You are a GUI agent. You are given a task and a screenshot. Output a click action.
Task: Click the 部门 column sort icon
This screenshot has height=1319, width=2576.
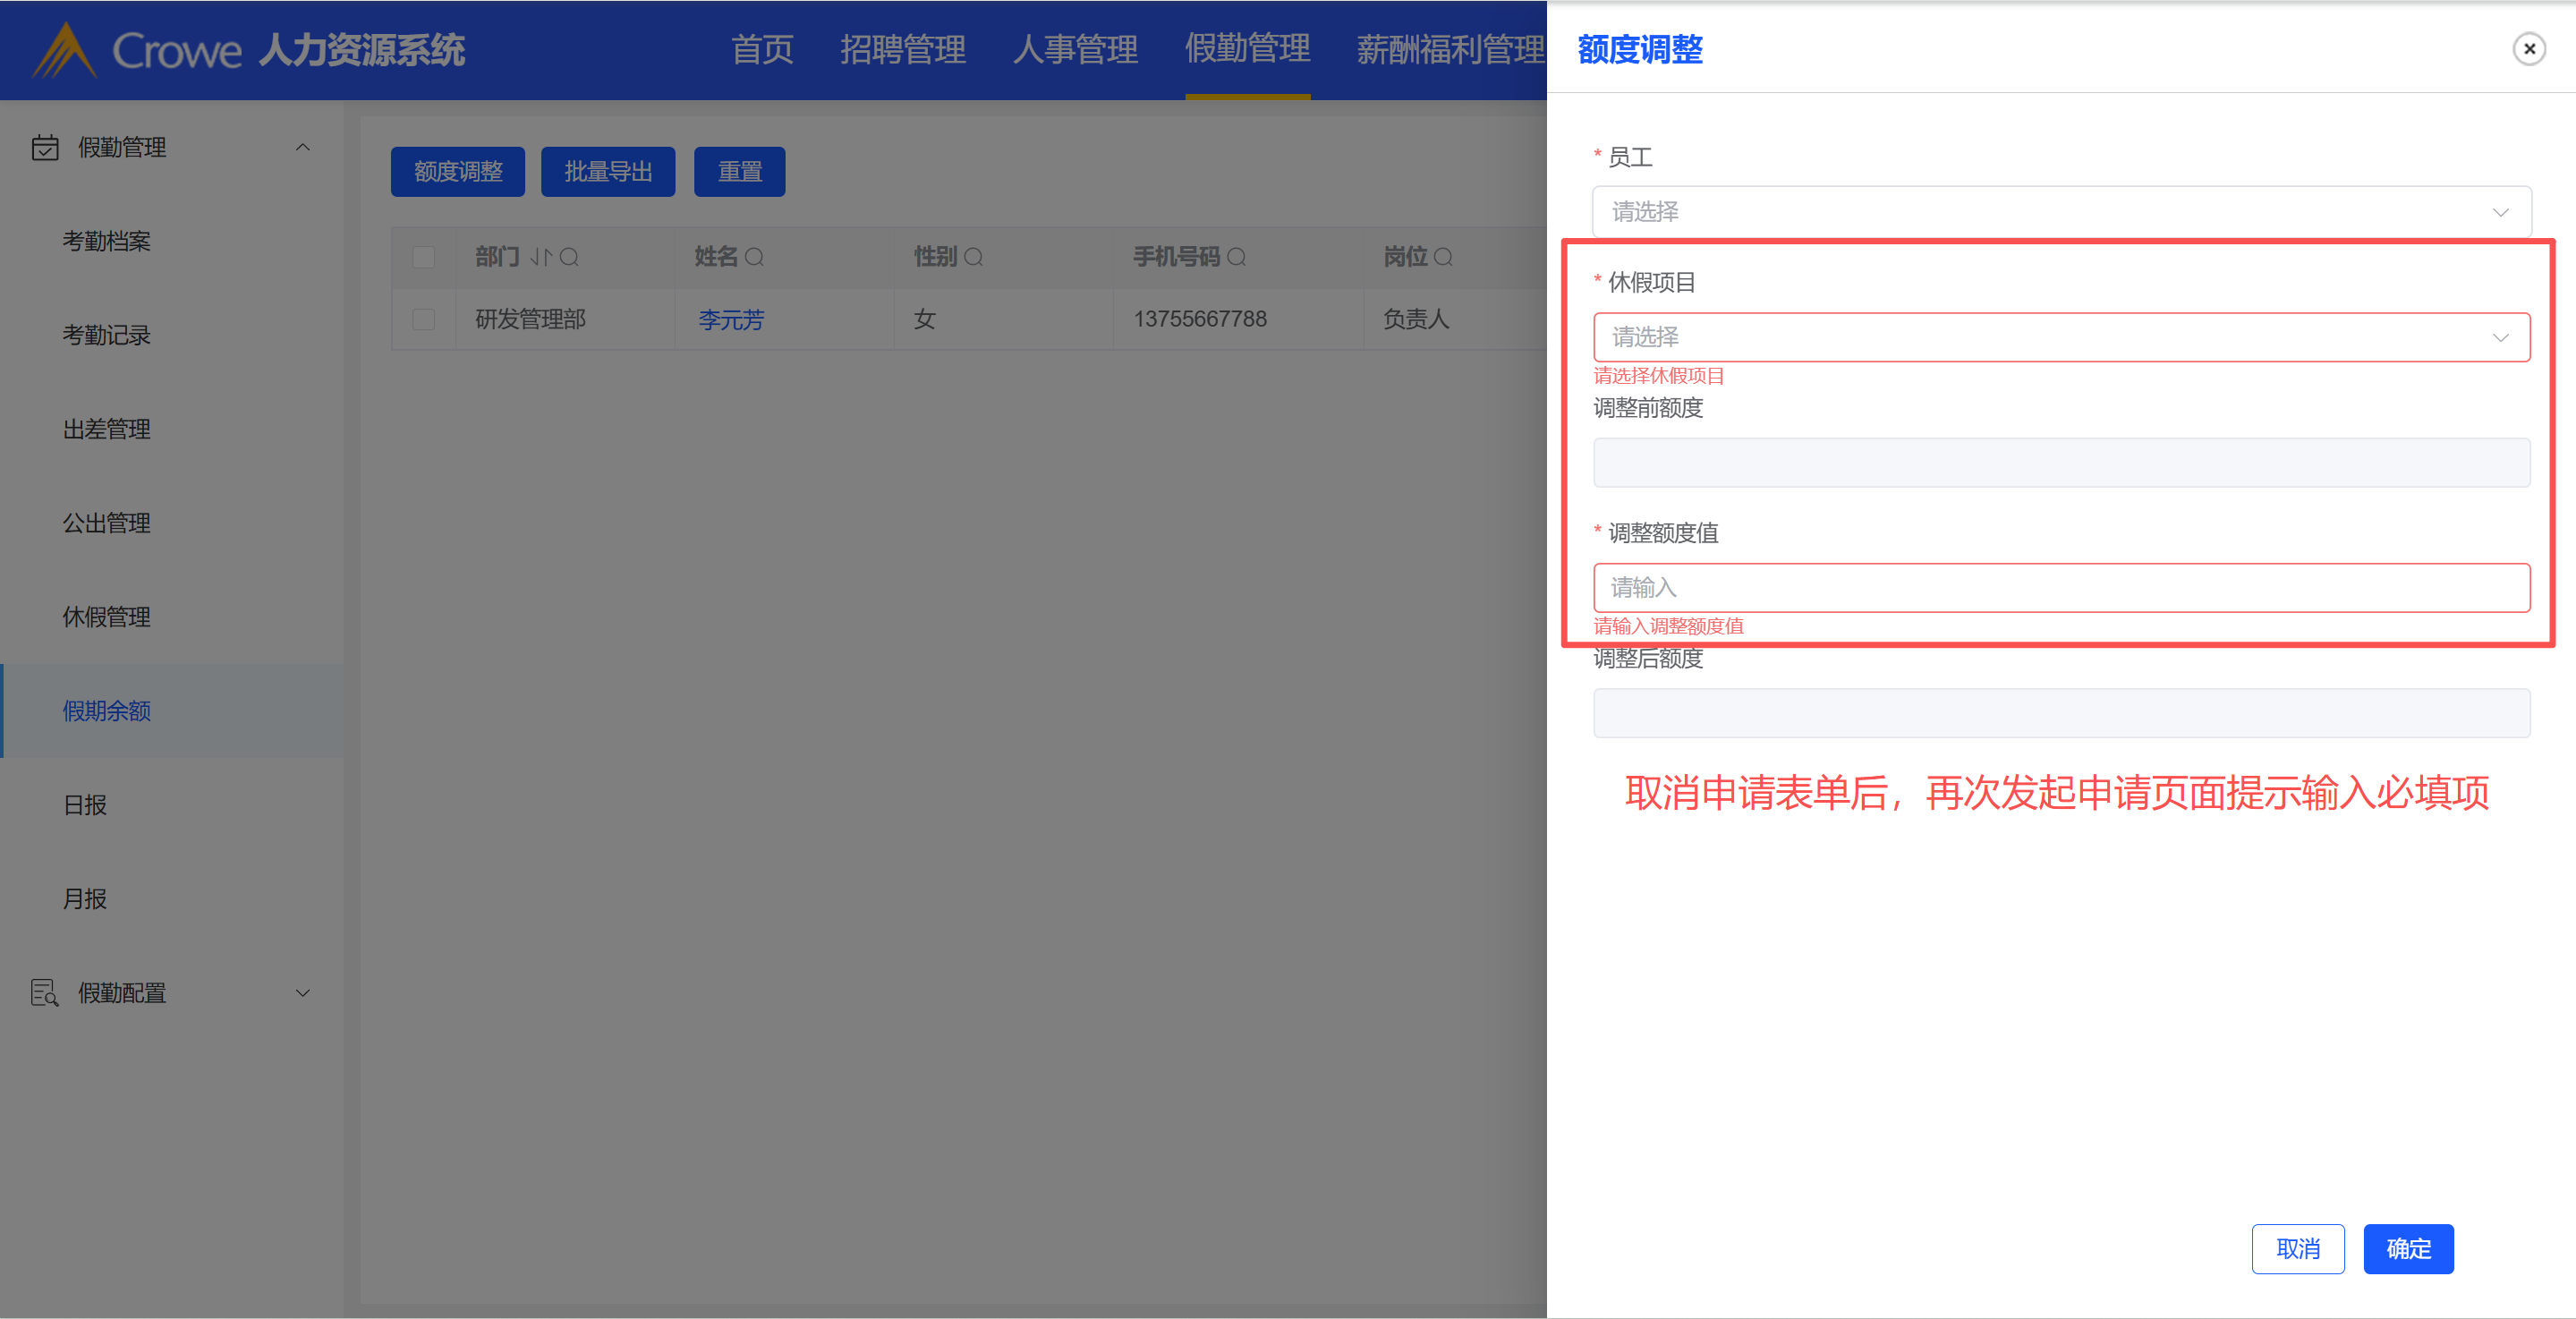tap(540, 257)
